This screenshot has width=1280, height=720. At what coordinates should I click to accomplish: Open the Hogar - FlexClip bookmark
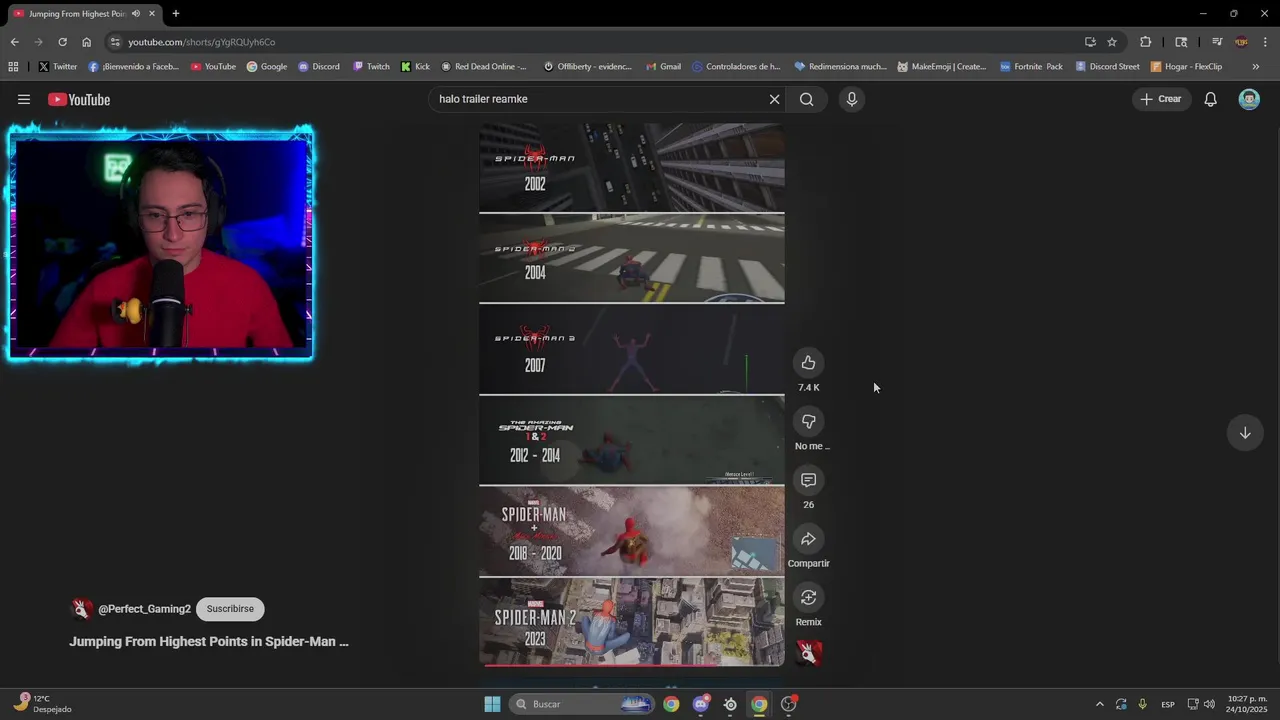(x=1186, y=67)
